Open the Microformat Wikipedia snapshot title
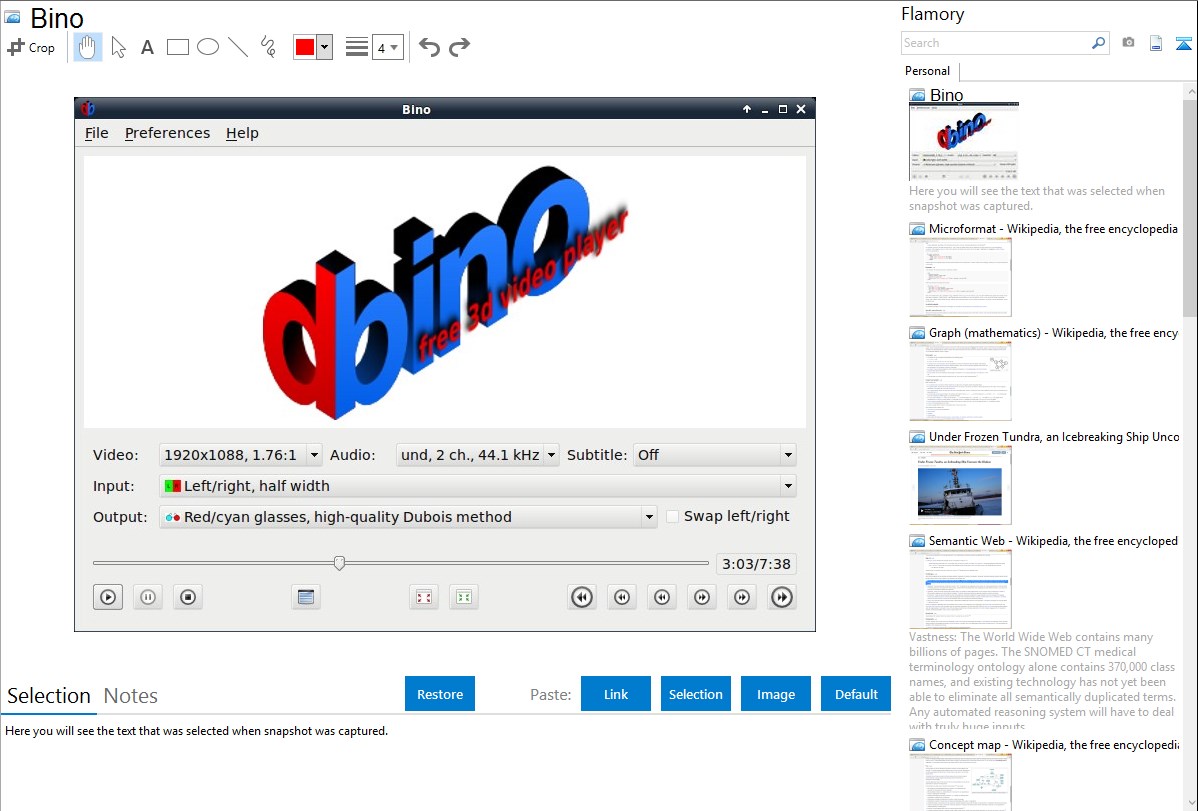The image size is (1198, 811). point(1053,229)
